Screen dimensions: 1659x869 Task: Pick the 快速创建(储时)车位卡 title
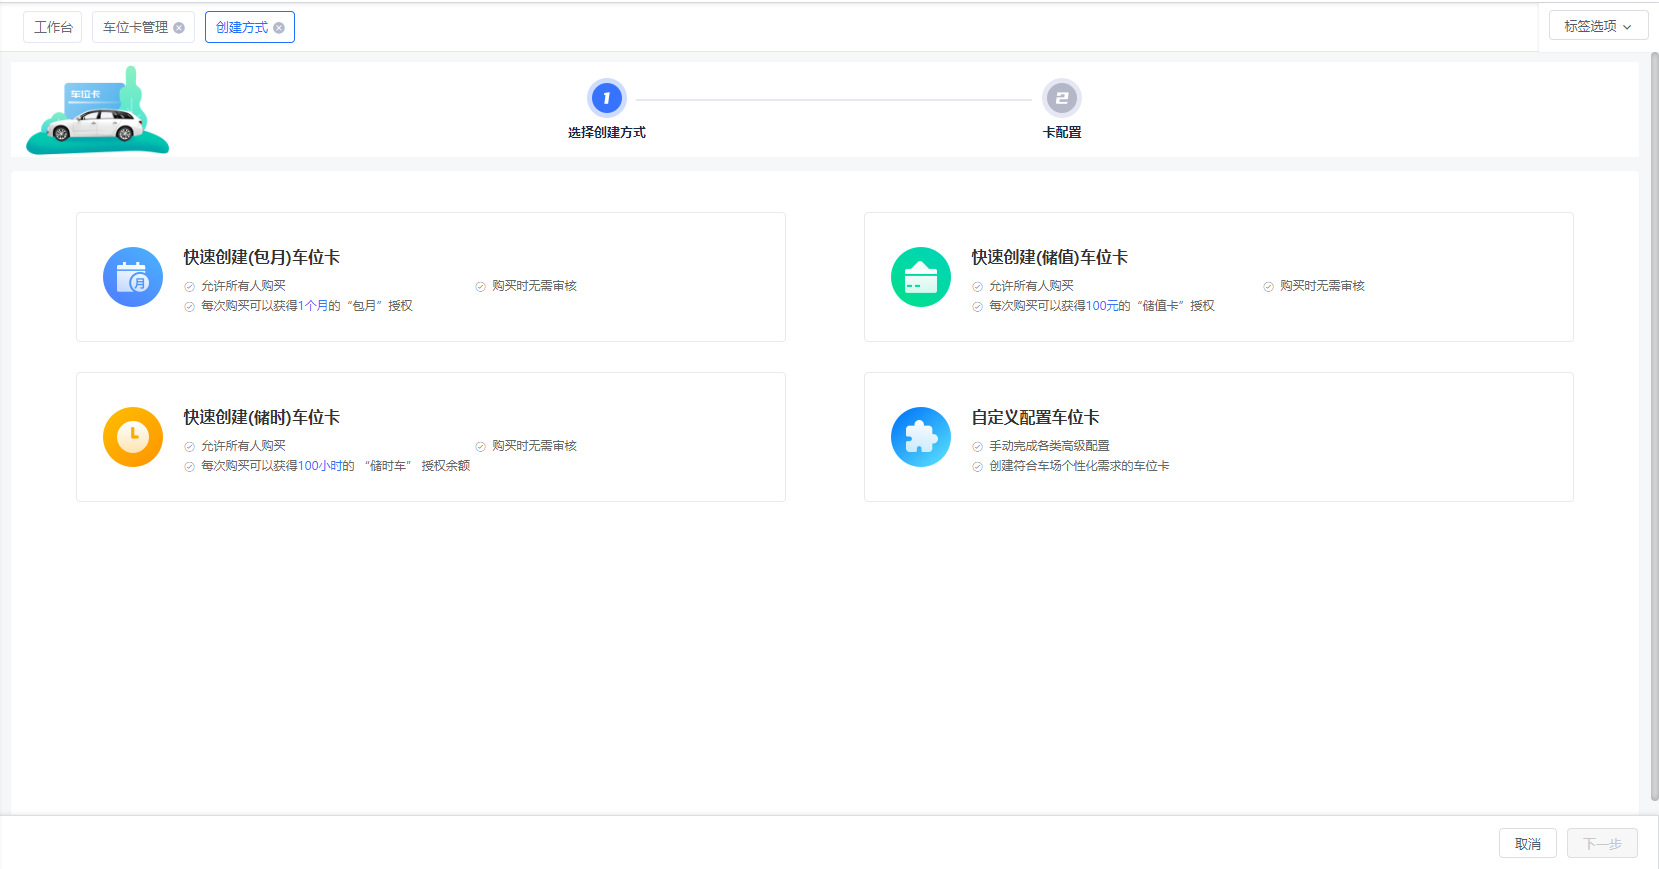[261, 417]
